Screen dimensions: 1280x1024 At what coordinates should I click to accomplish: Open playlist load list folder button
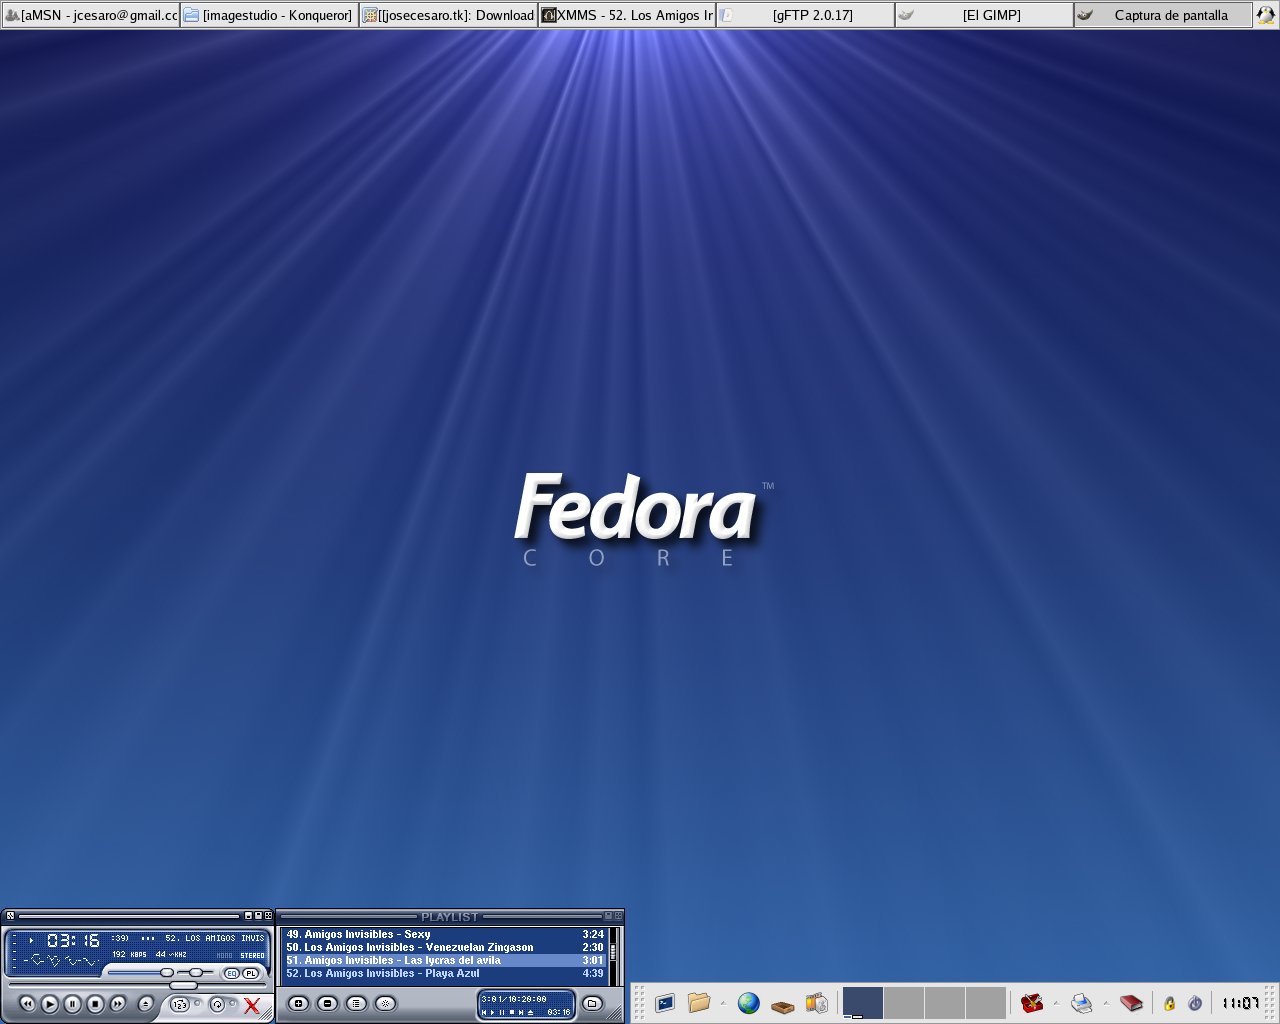click(x=592, y=1003)
